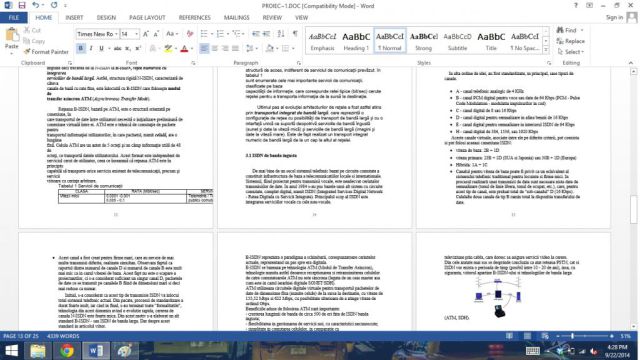640x360 pixels.
Task: Open Google Chrome from taskbar
Action: pyautogui.click(x=67, y=351)
